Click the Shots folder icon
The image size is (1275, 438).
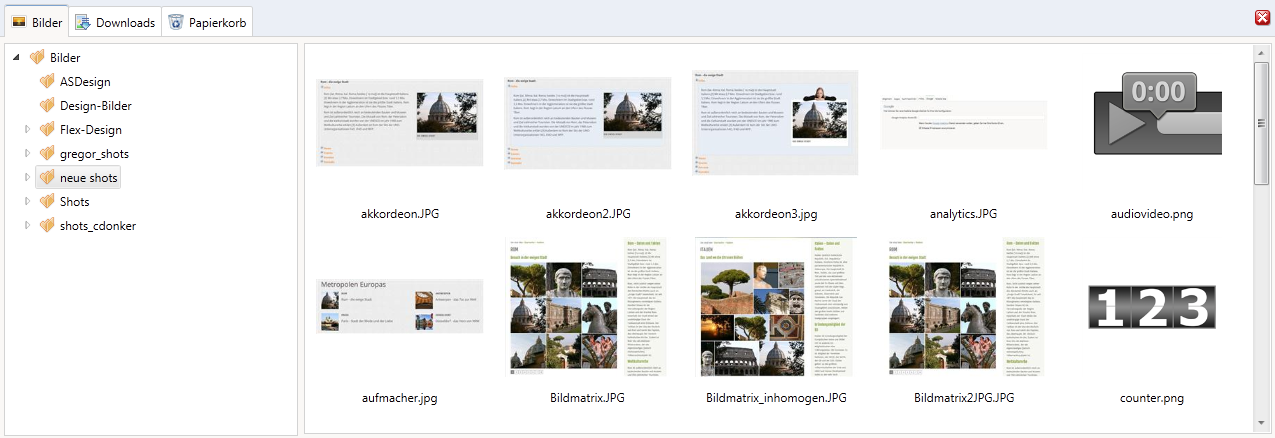pos(48,202)
